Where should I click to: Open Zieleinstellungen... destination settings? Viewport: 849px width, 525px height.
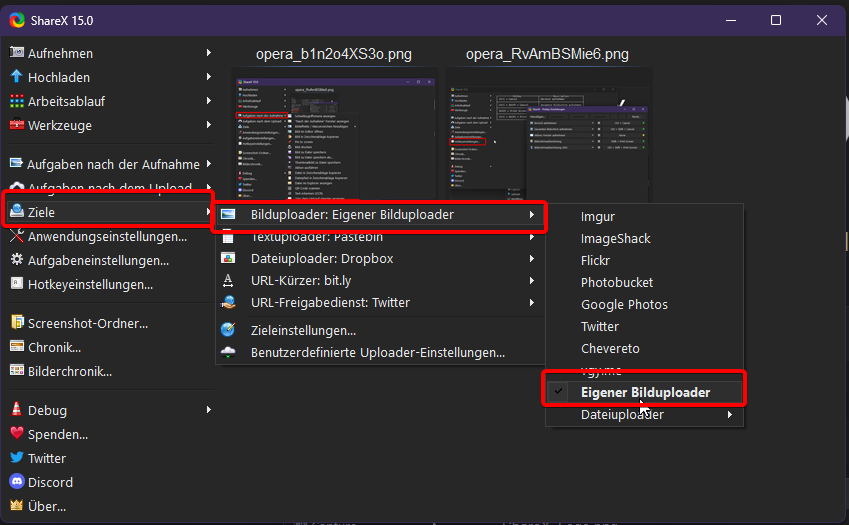pyautogui.click(x=303, y=330)
